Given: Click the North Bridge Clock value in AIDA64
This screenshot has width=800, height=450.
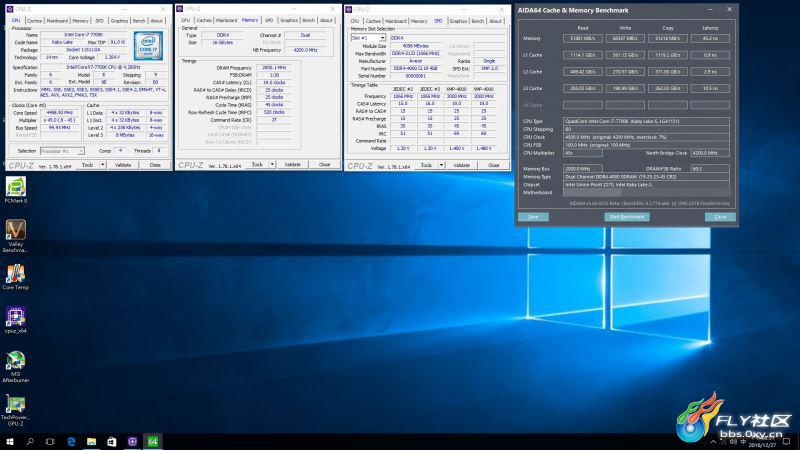Looking at the screenshot, I should [710, 153].
